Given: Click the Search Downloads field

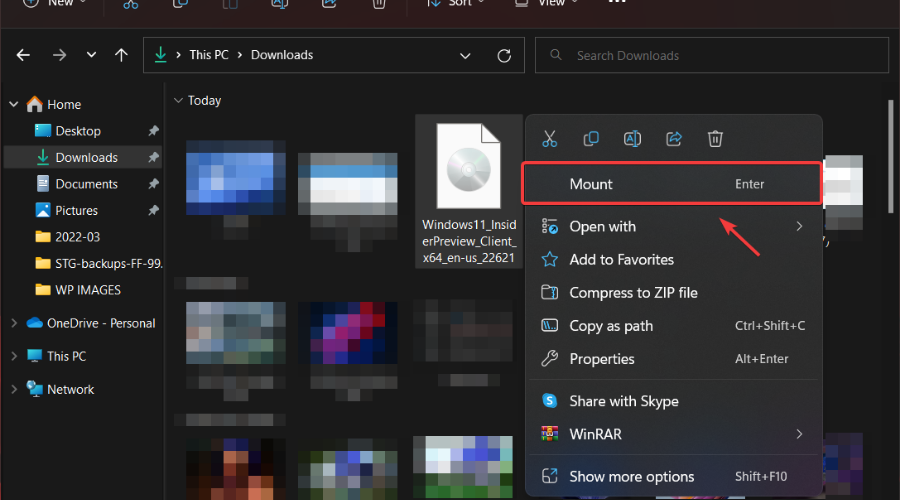Looking at the screenshot, I should [712, 55].
